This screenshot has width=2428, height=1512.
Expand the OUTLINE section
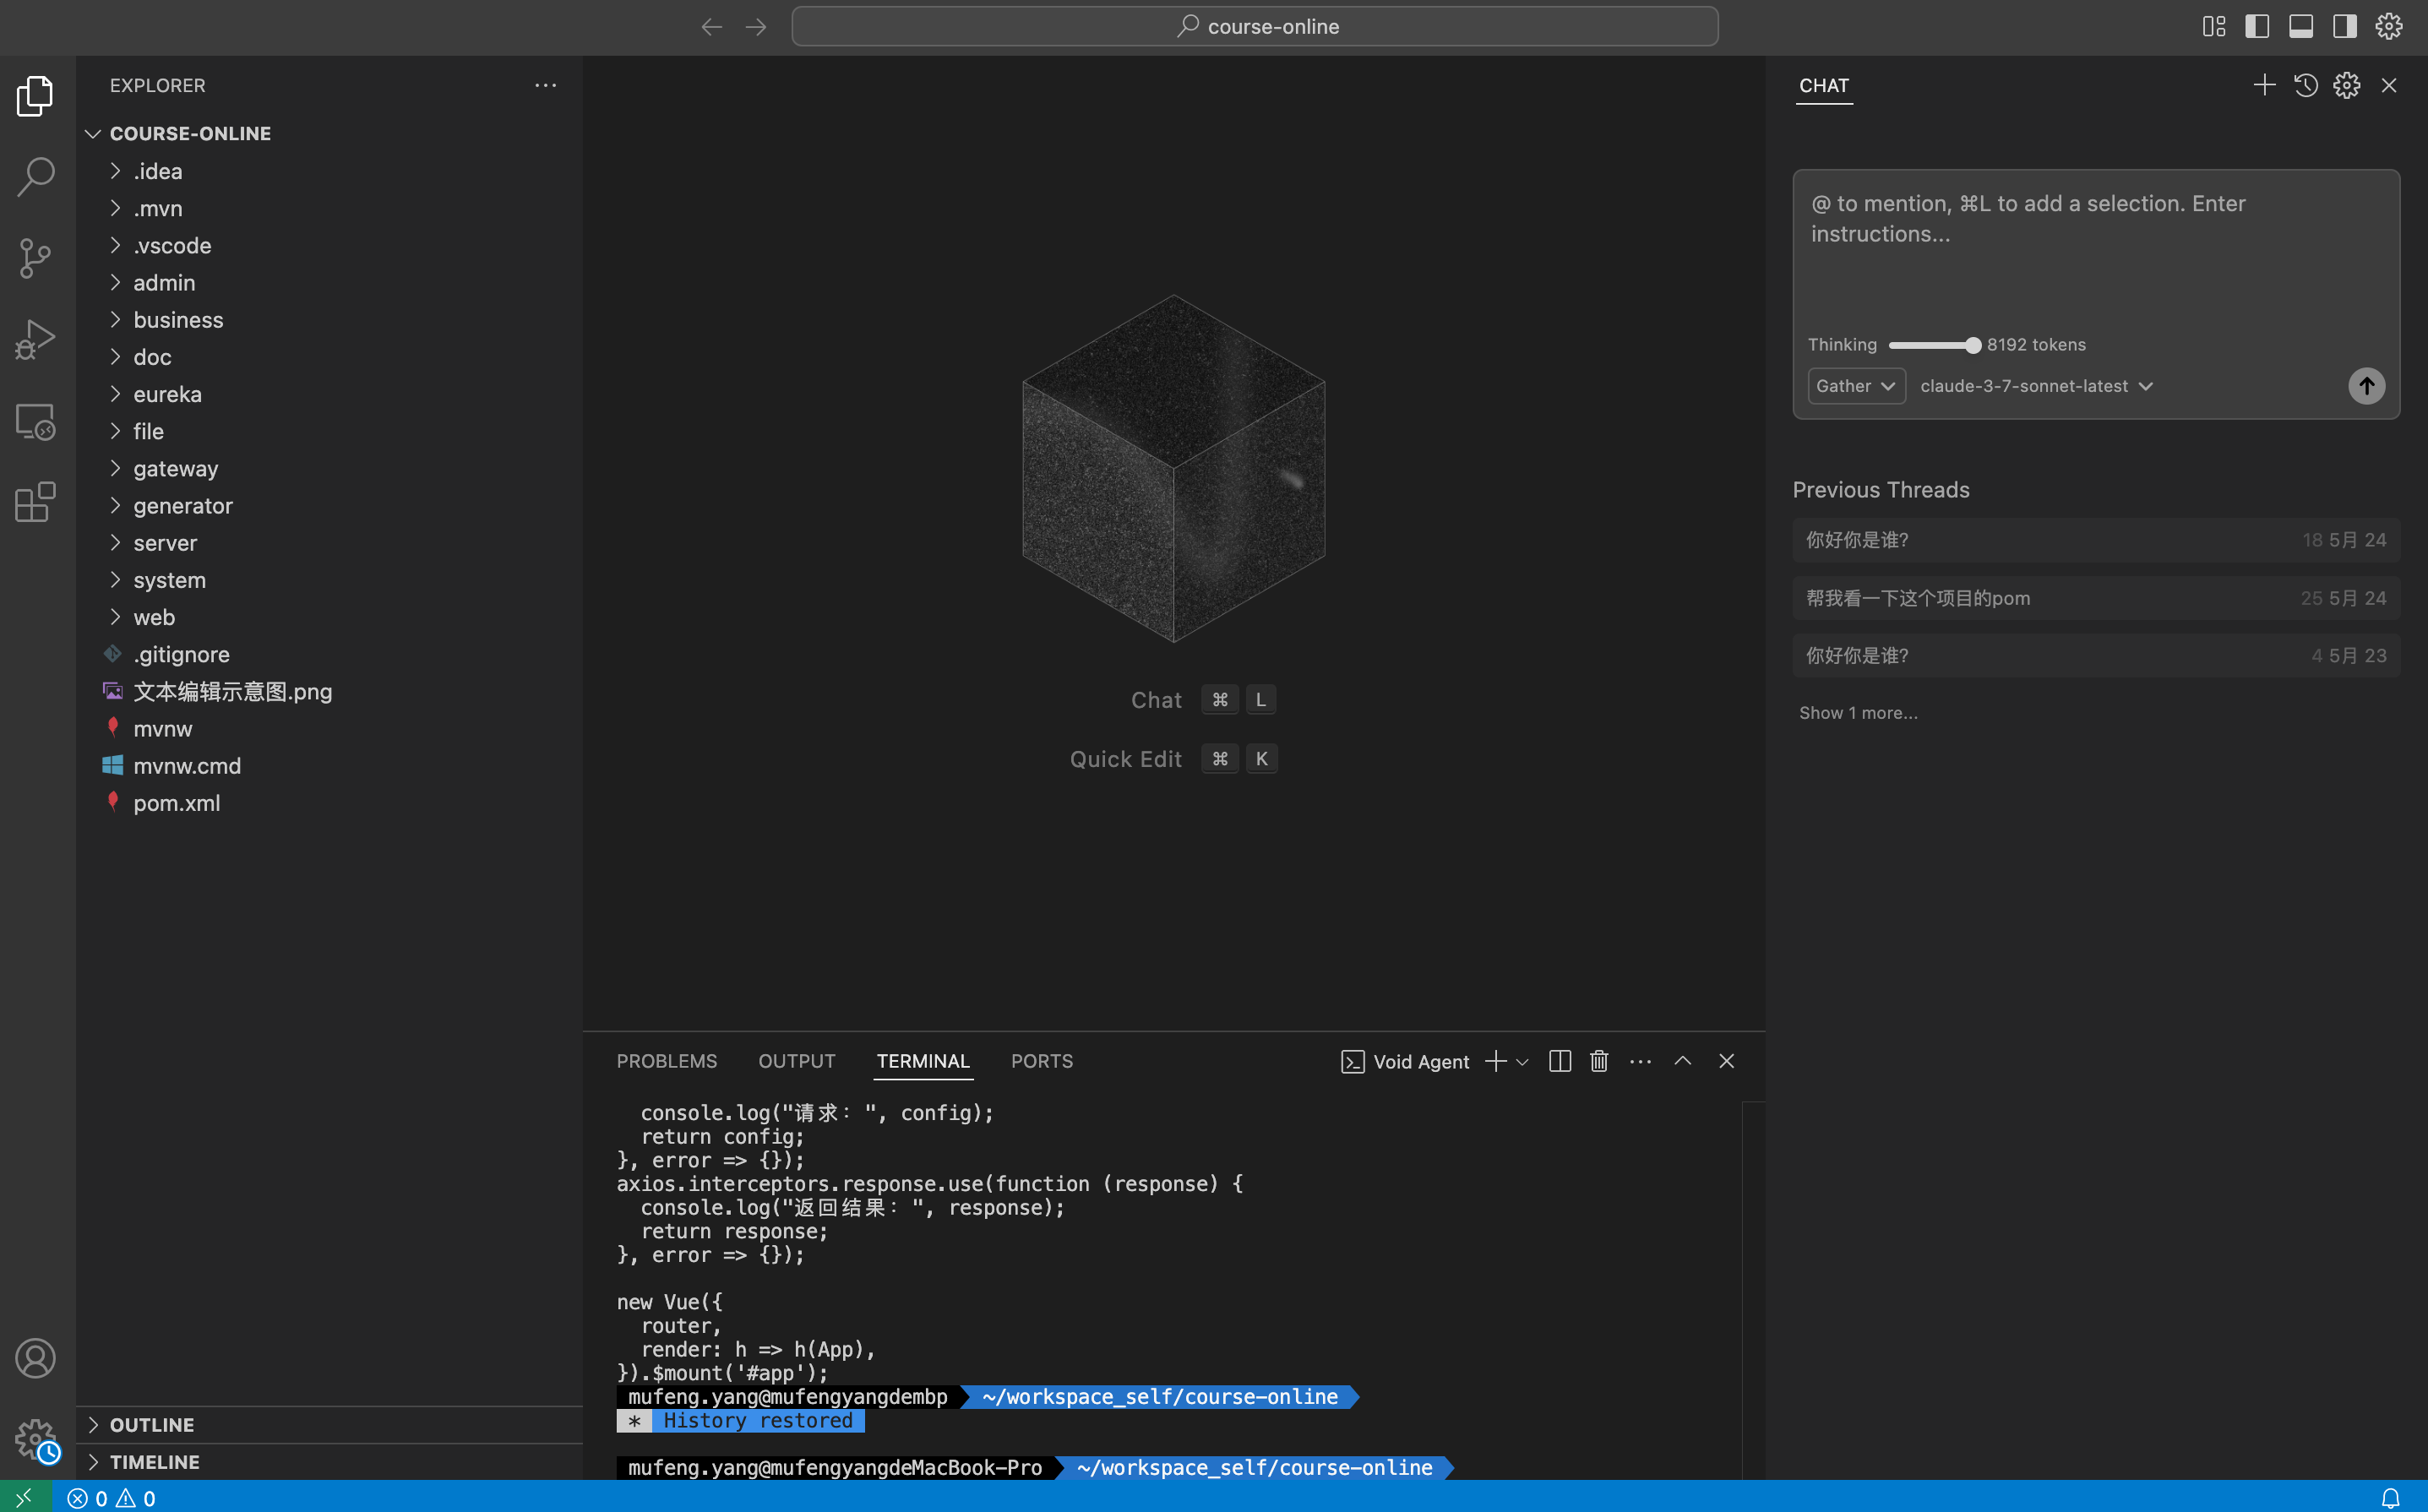(x=329, y=1425)
